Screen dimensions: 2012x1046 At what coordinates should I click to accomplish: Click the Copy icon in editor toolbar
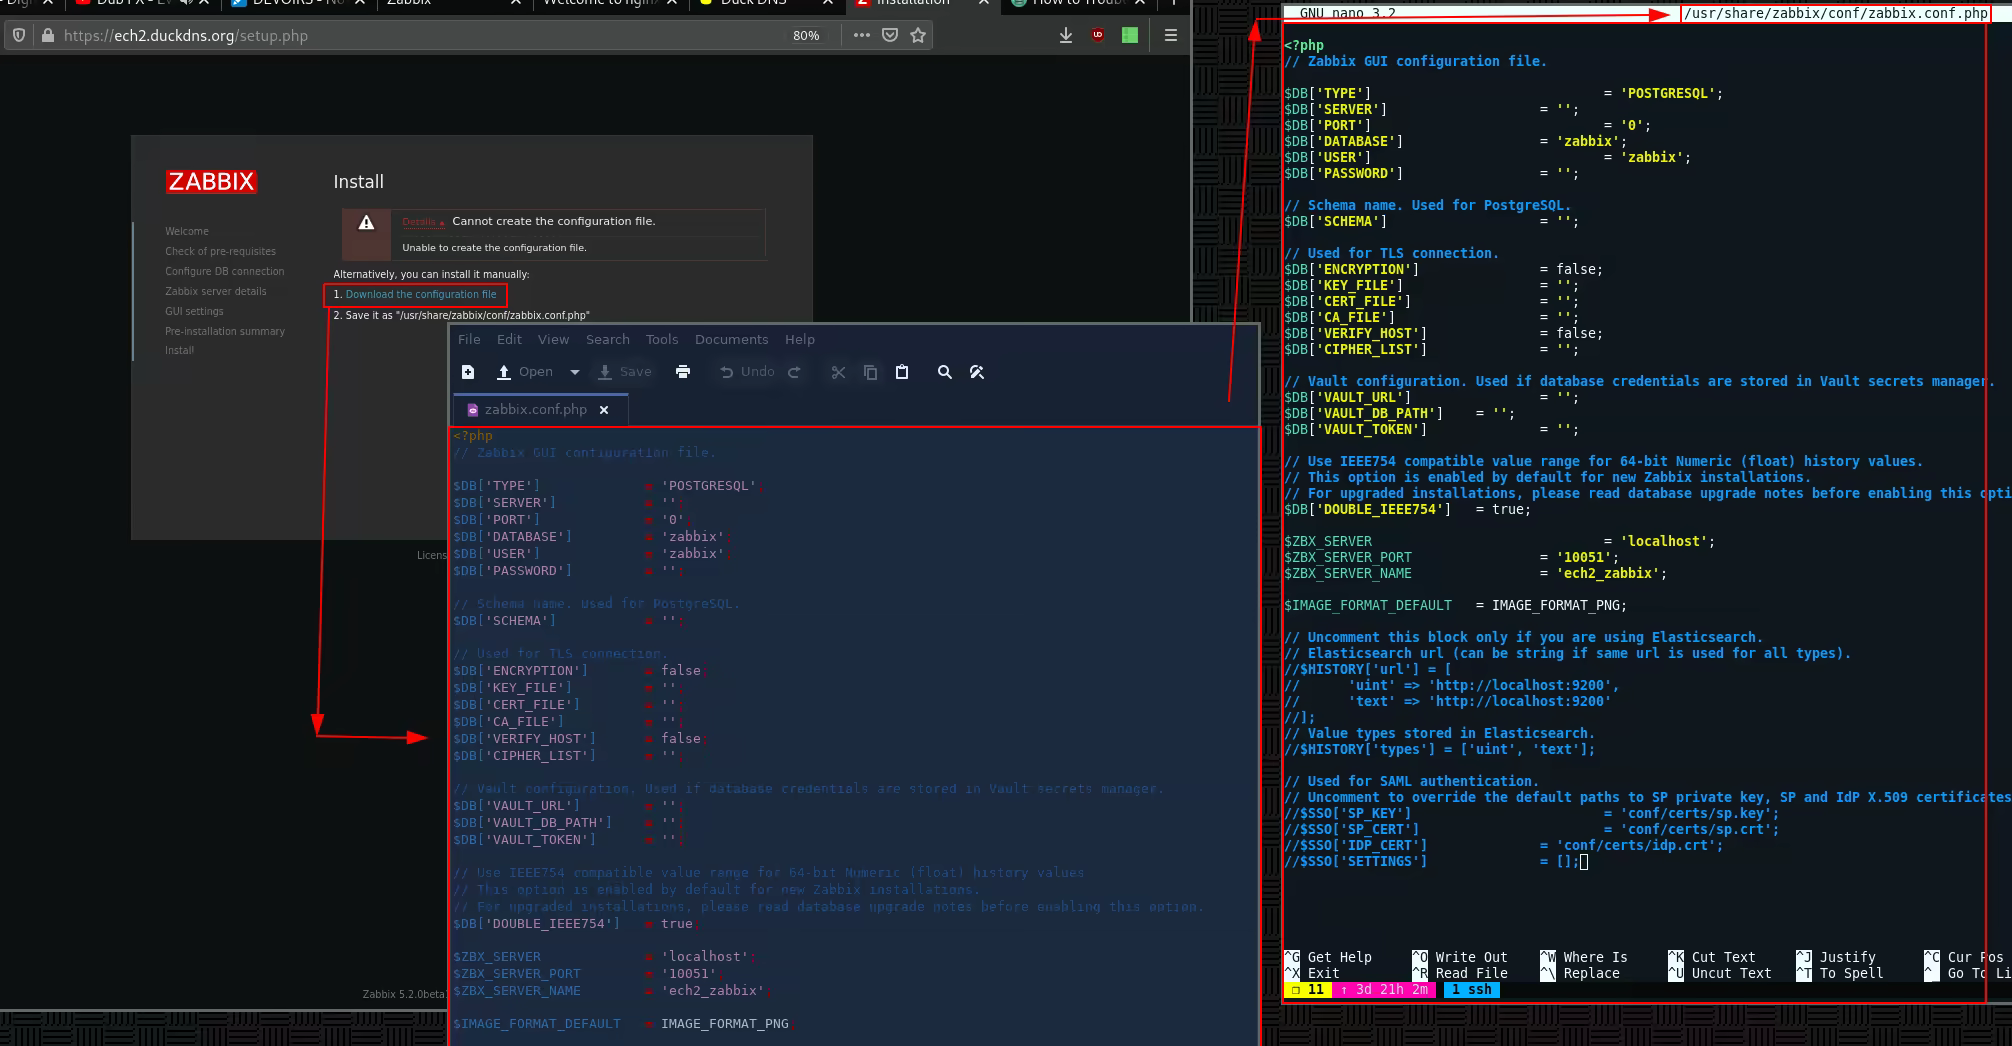(870, 372)
